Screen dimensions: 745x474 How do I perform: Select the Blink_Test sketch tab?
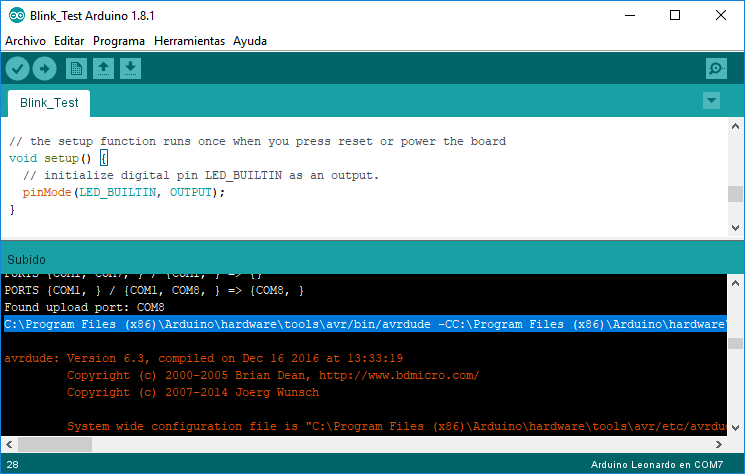(49, 103)
